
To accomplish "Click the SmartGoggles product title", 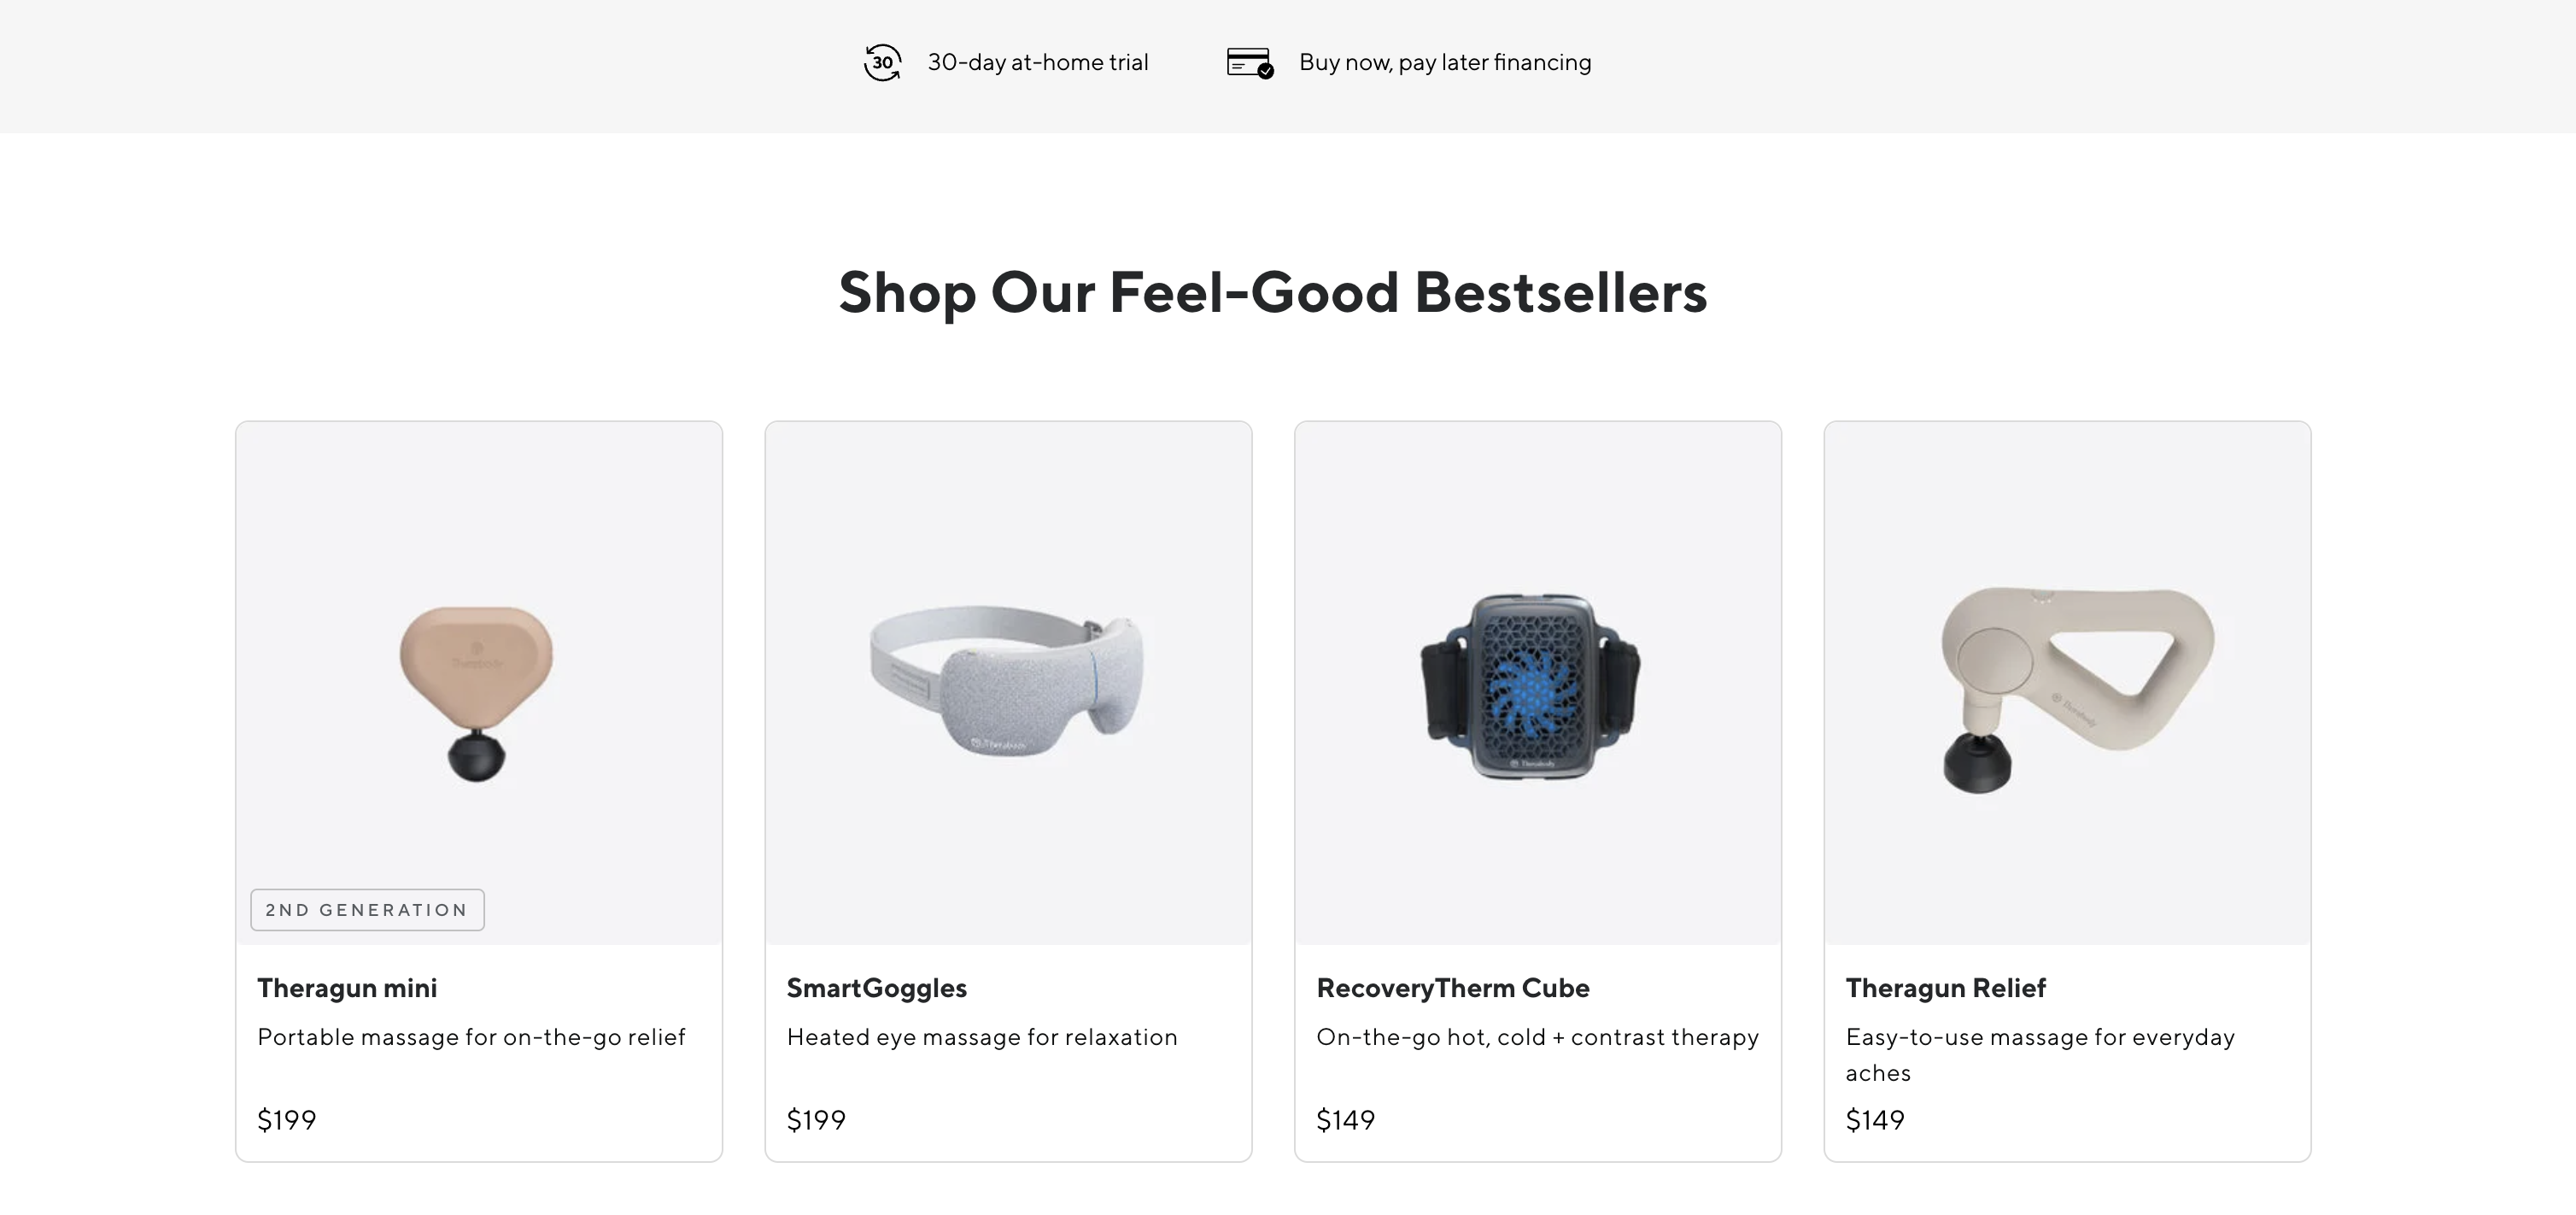I will pyautogui.click(x=877, y=988).
